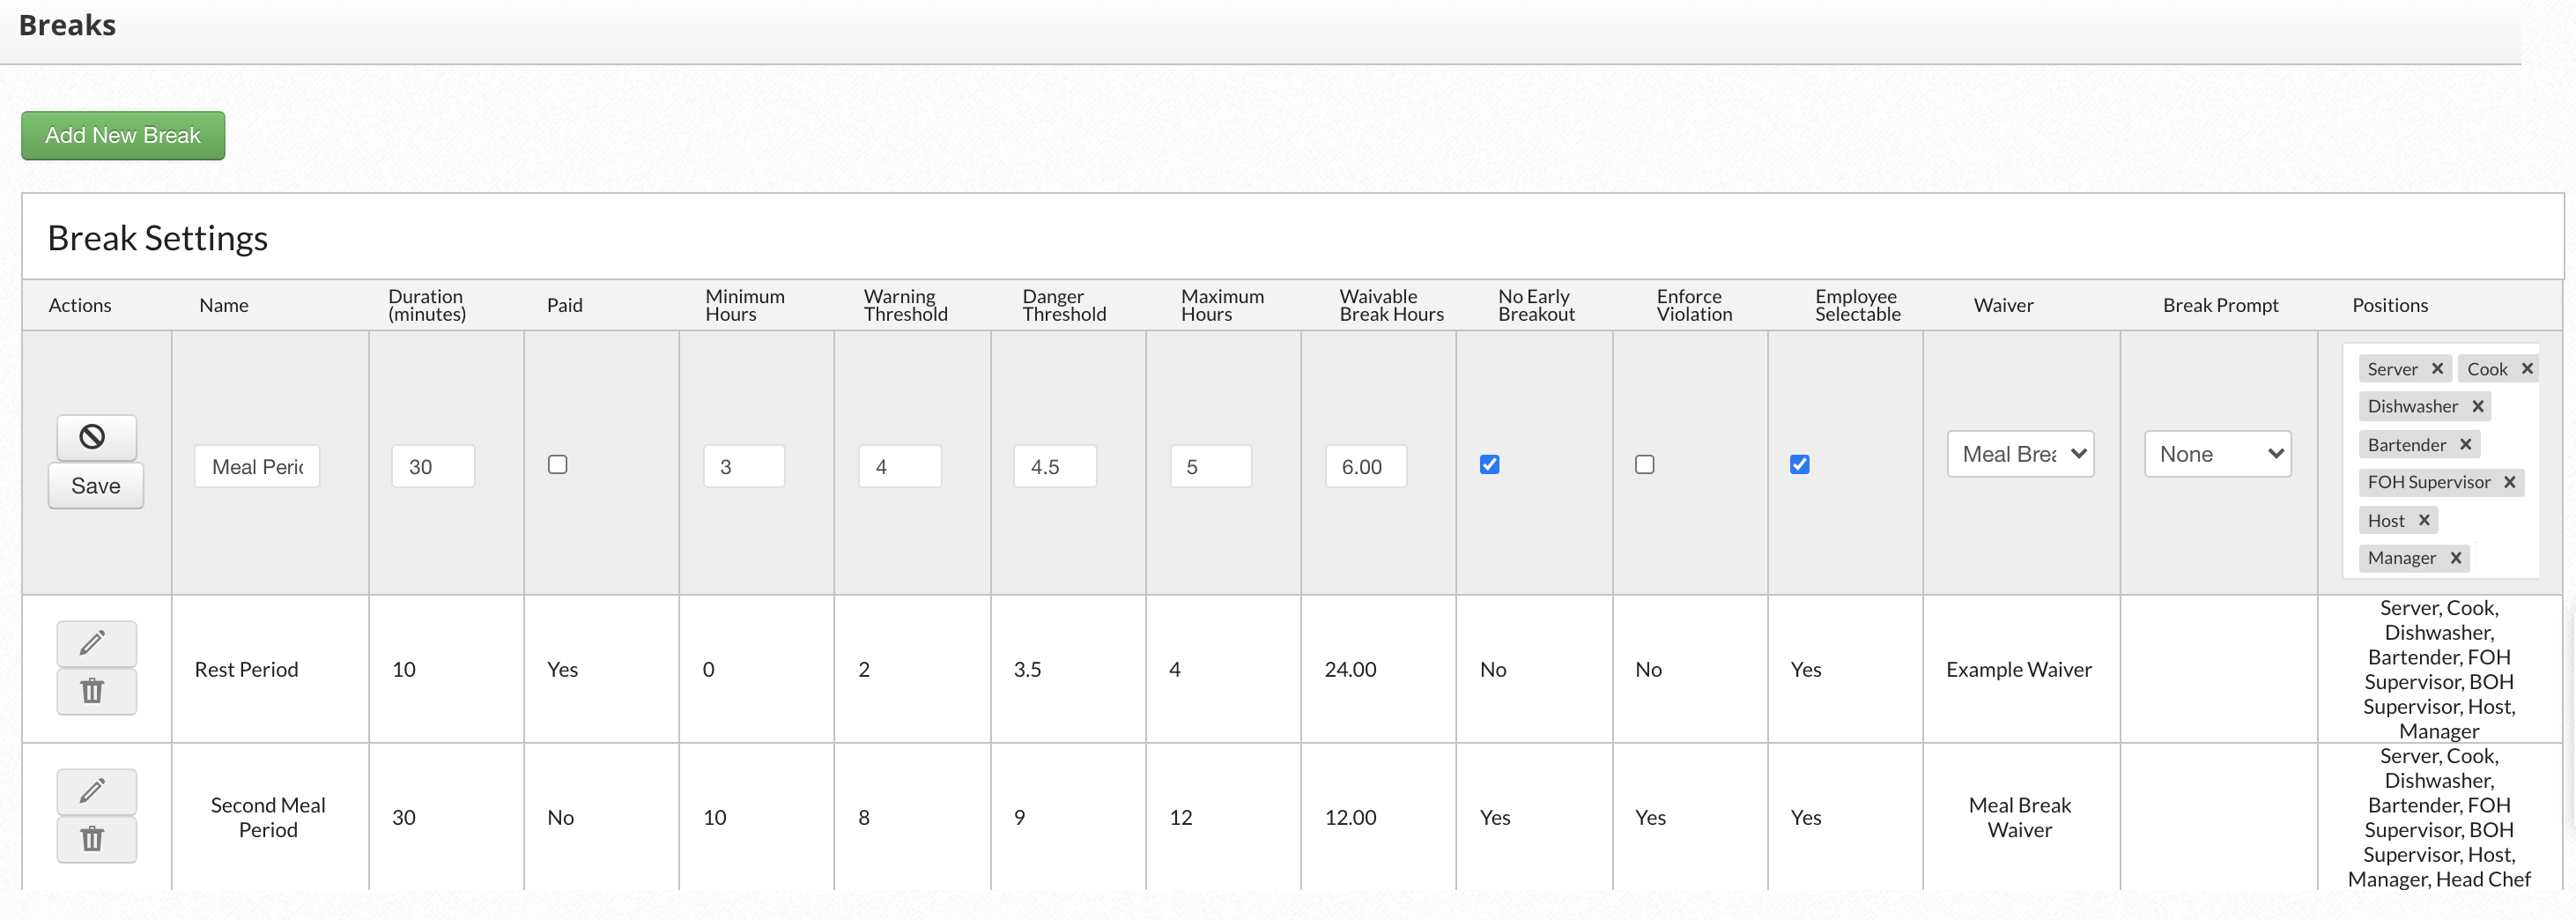Remove the Dishwasher position tag
Image resolution: width=2576 pixels, height=920 pixels.
(x=2477, y=406)
